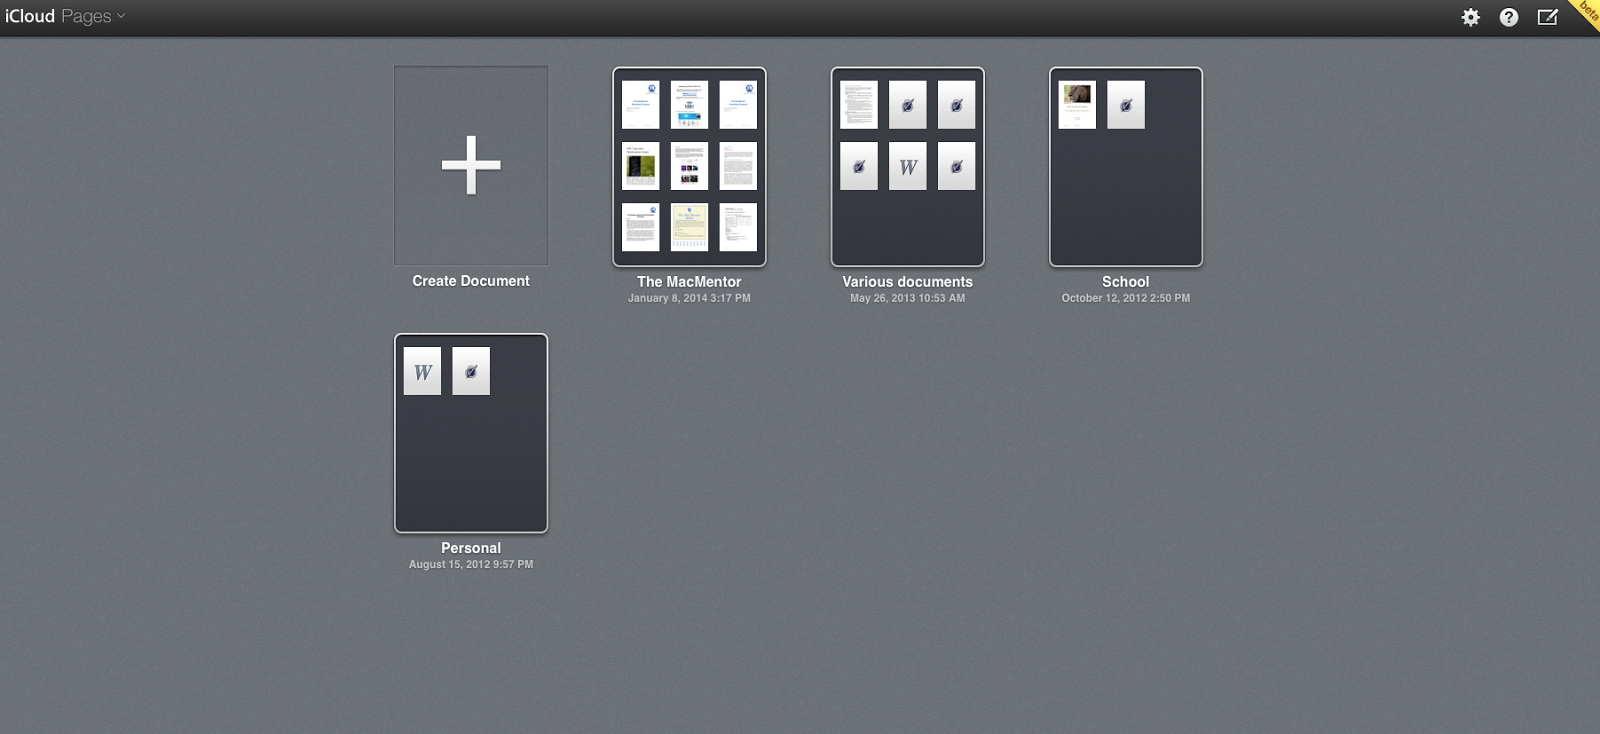Select the yellow page thumbnail in The MacMentor
This screenshot has width=1600, height=734.
point(689,227)
